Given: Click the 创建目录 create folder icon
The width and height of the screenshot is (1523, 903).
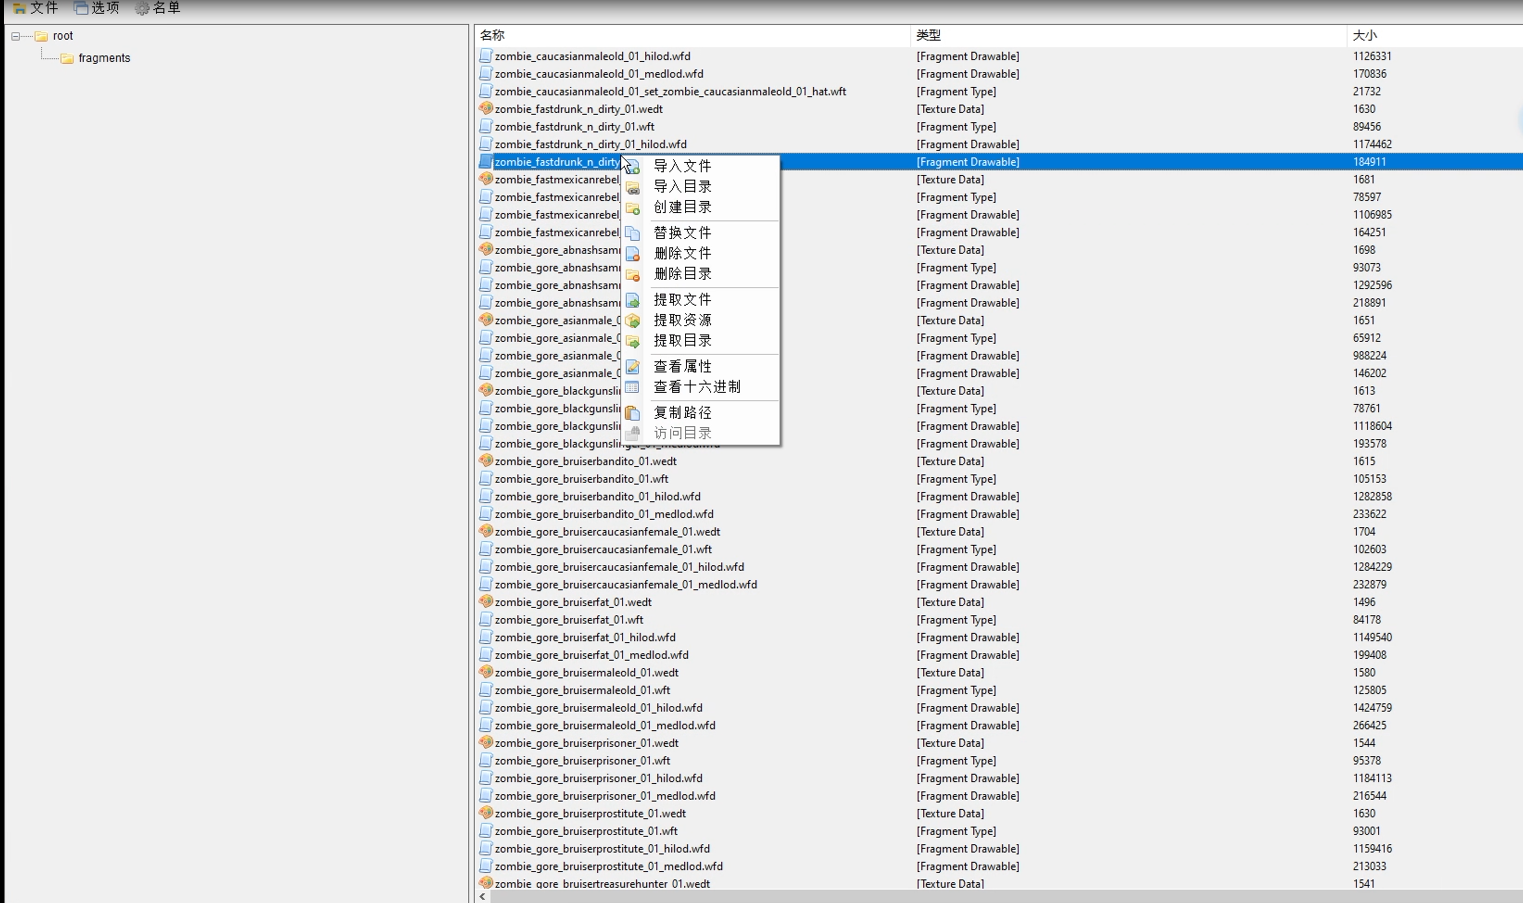Looking at the screenshot, I should coord(633,208).
